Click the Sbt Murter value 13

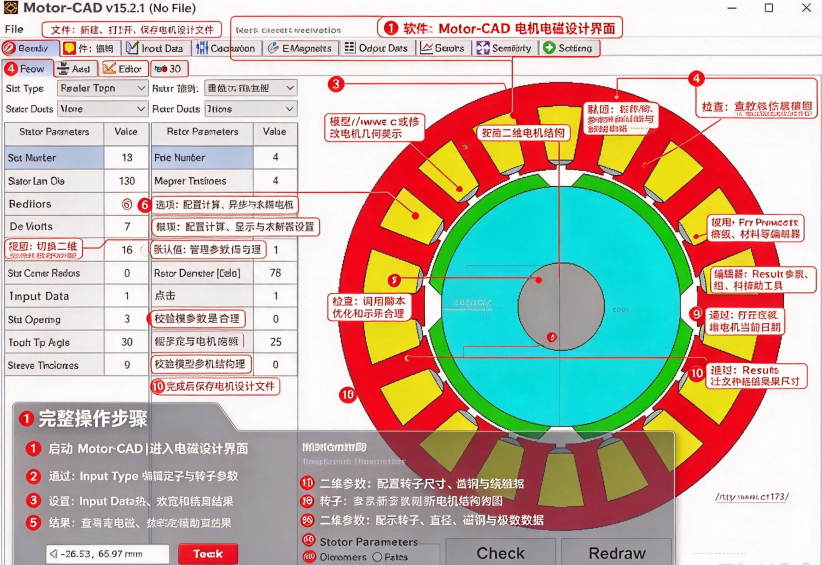[x=127, y=158]
